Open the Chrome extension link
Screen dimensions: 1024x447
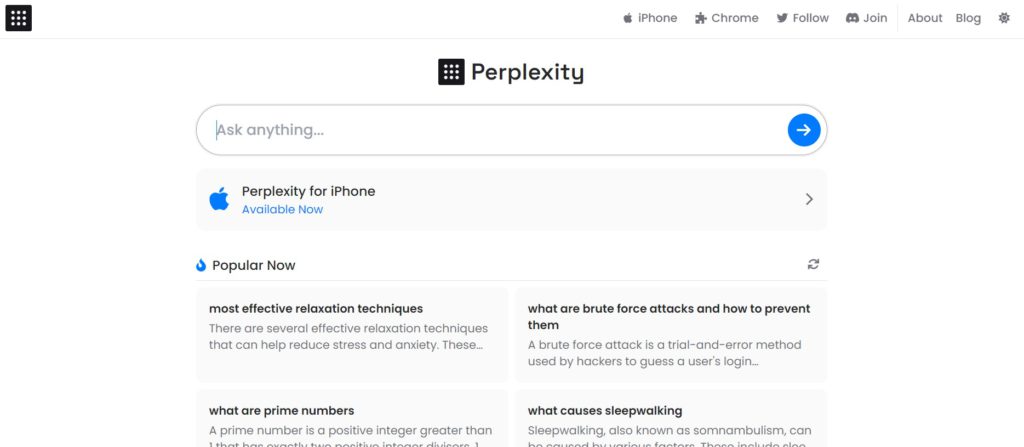727,18
